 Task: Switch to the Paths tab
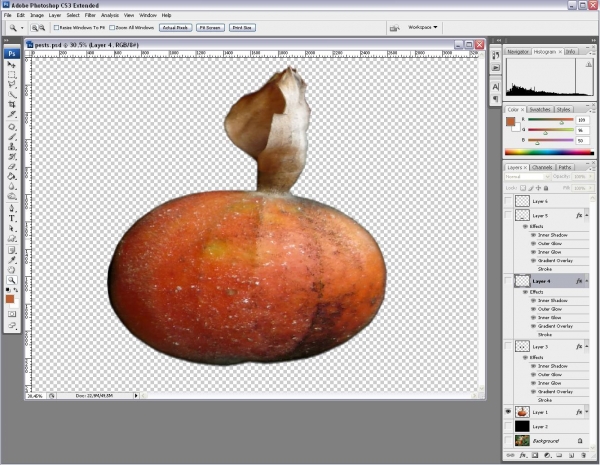coord(565,167)
